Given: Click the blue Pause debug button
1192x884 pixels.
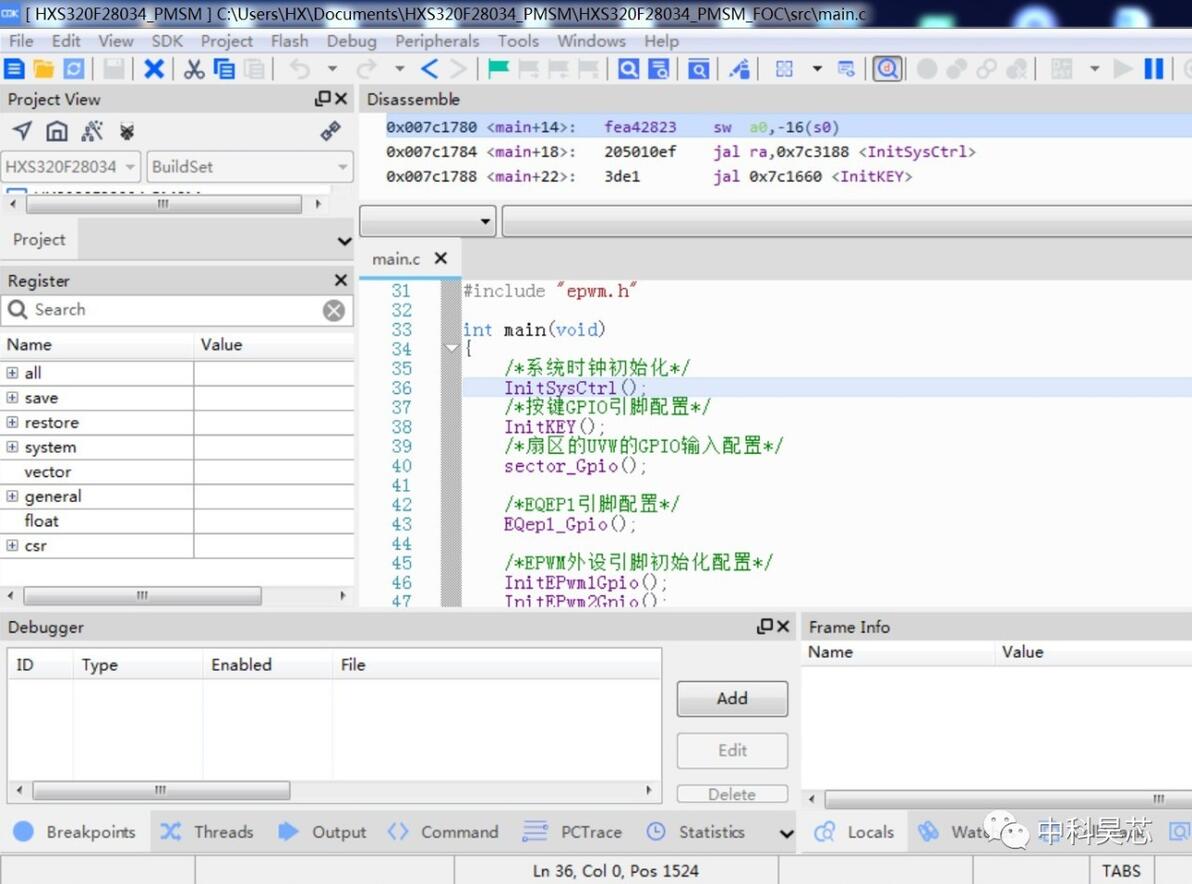Looking at the screenshot, I should click(1154, 69).
